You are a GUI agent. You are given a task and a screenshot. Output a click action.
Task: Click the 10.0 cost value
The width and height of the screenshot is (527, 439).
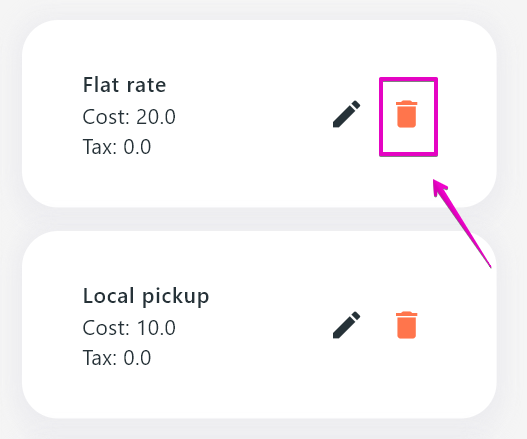coord(156,328)
